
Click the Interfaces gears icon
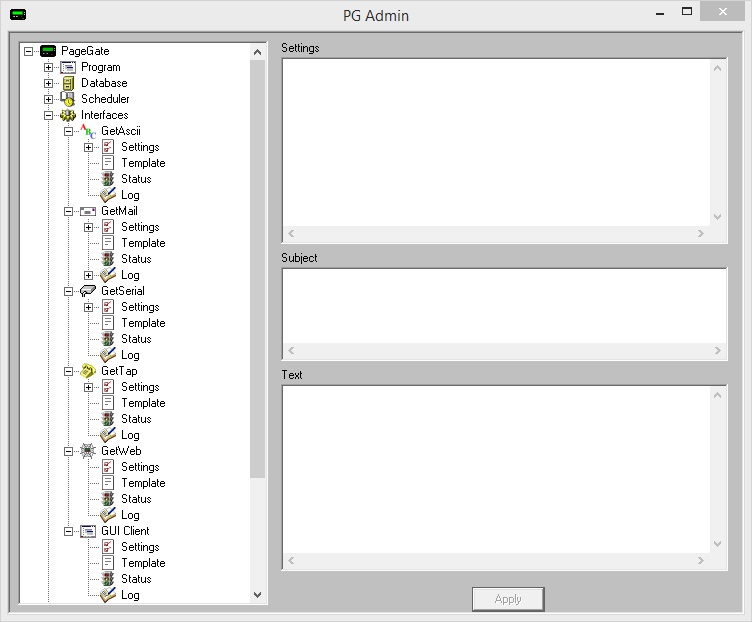[x=68, y=115]
